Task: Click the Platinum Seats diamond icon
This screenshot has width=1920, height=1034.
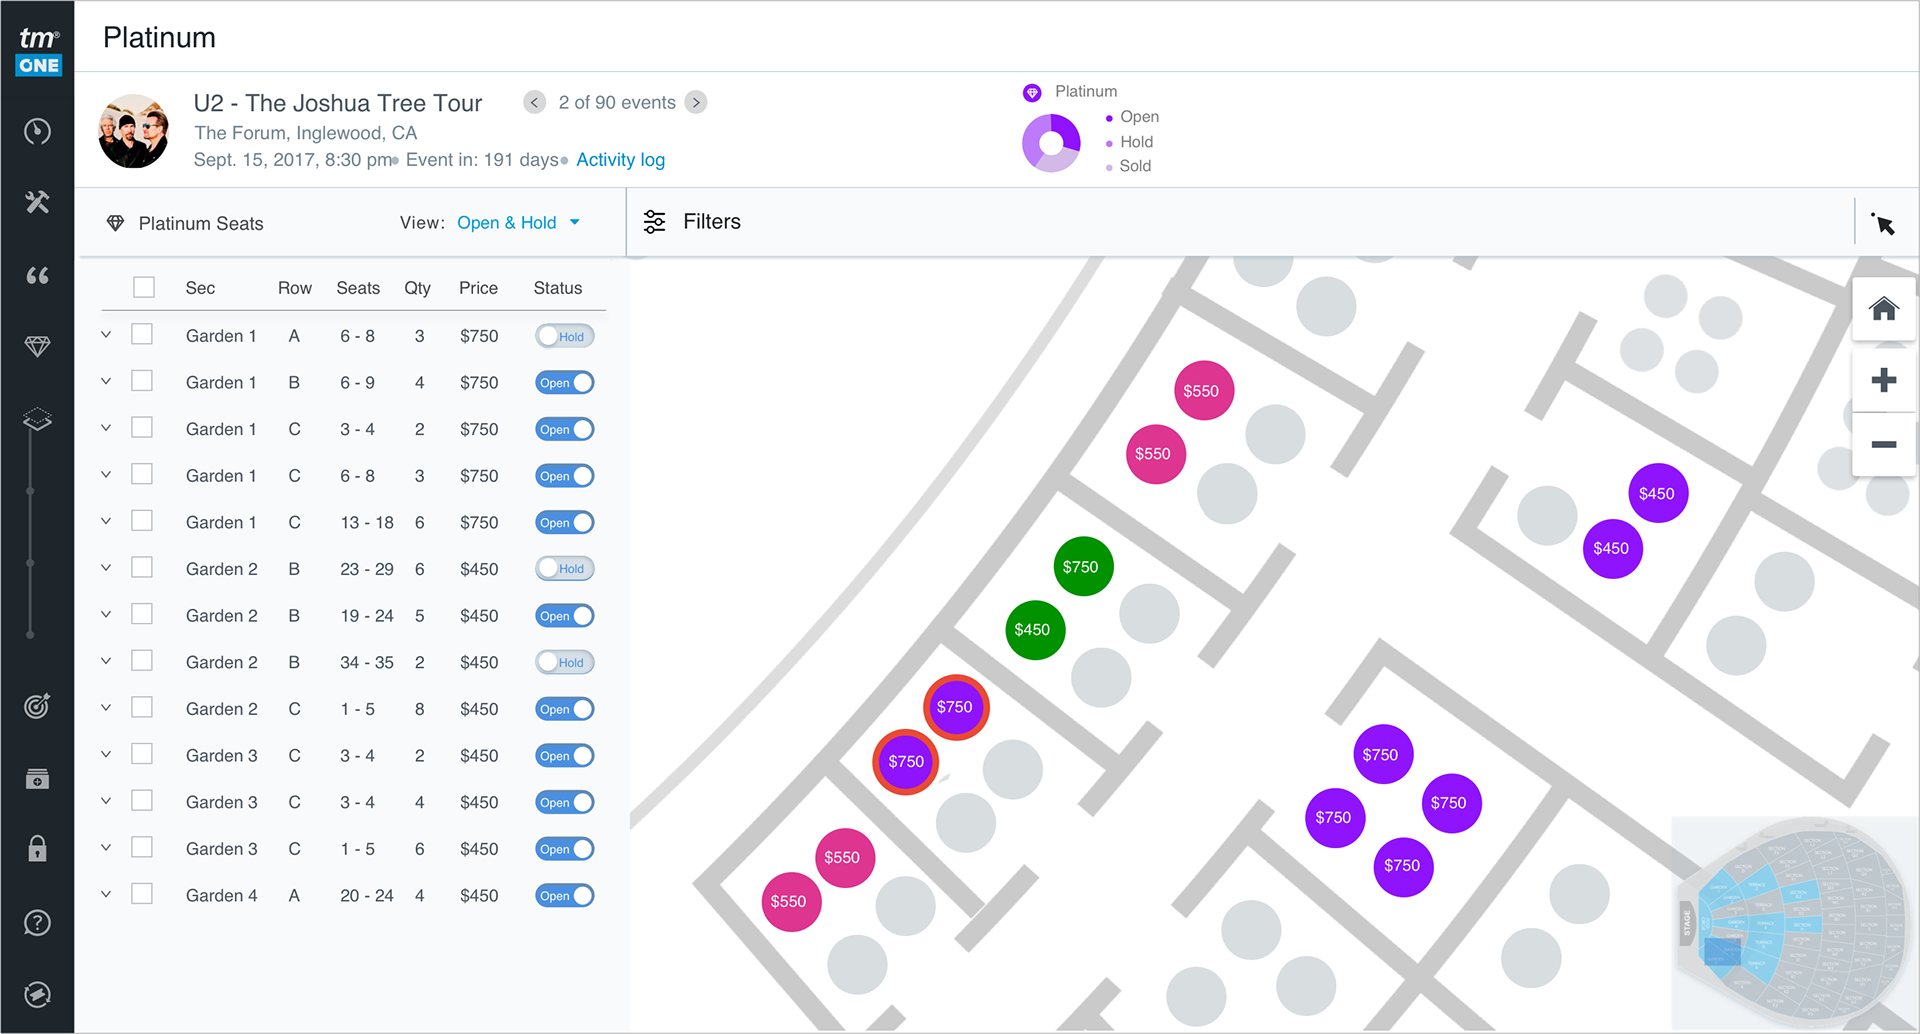Action: pyautogui.click(x=115, y=223)
